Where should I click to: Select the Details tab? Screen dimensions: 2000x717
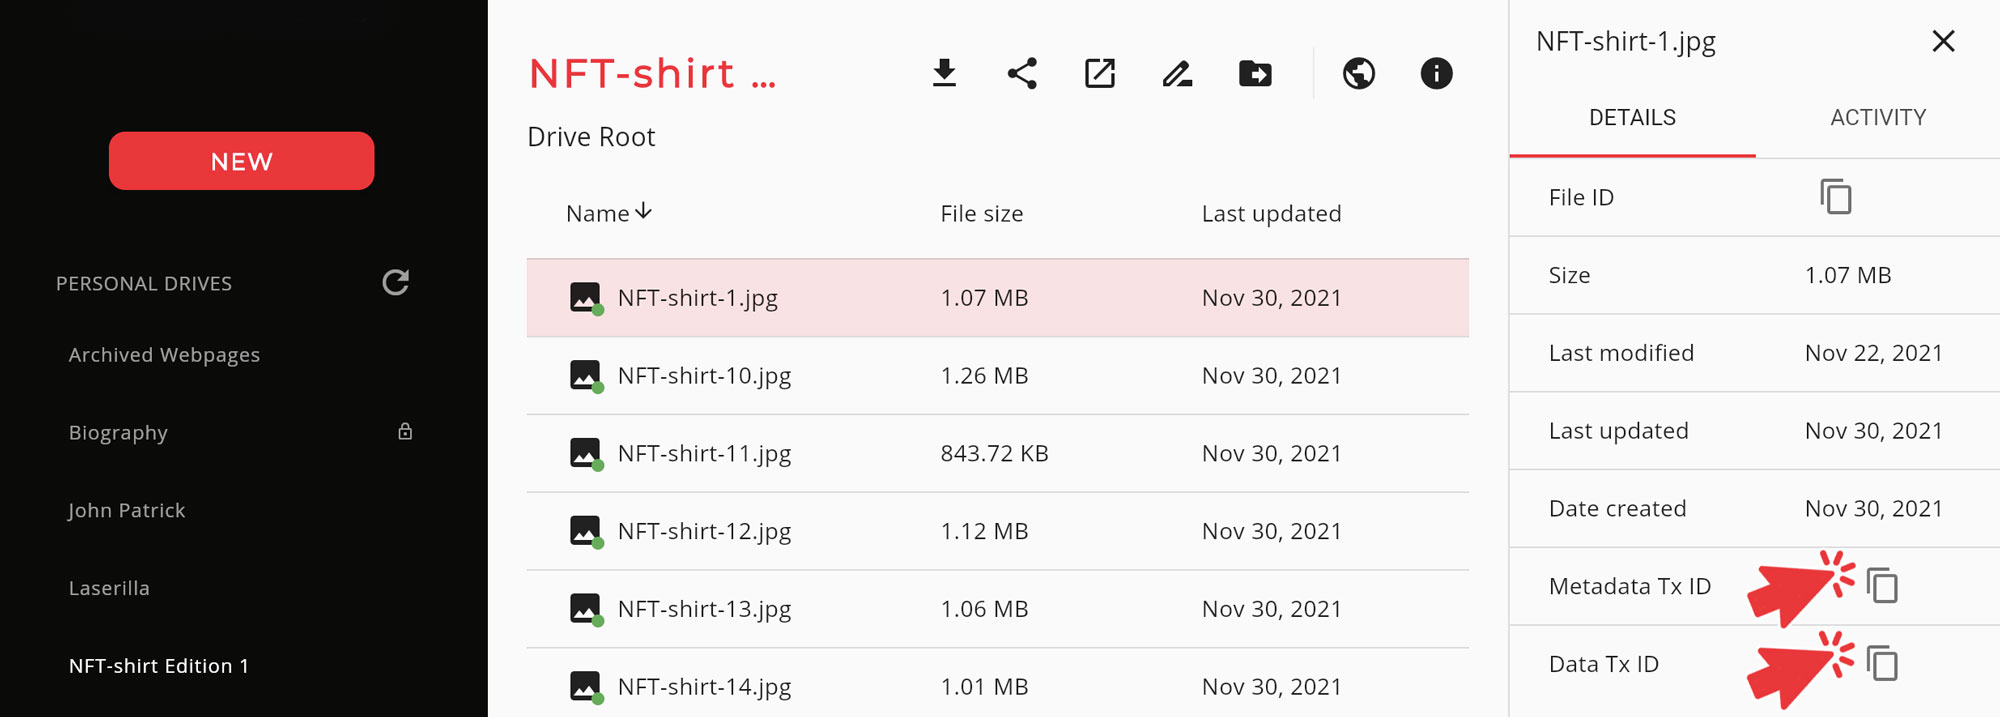1632,118
